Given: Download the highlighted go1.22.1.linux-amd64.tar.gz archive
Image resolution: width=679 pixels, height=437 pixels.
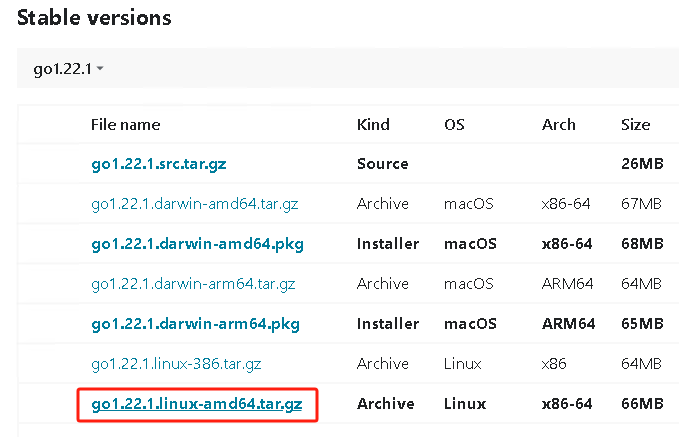Looking at the screenshot, I should click(196, 404).
